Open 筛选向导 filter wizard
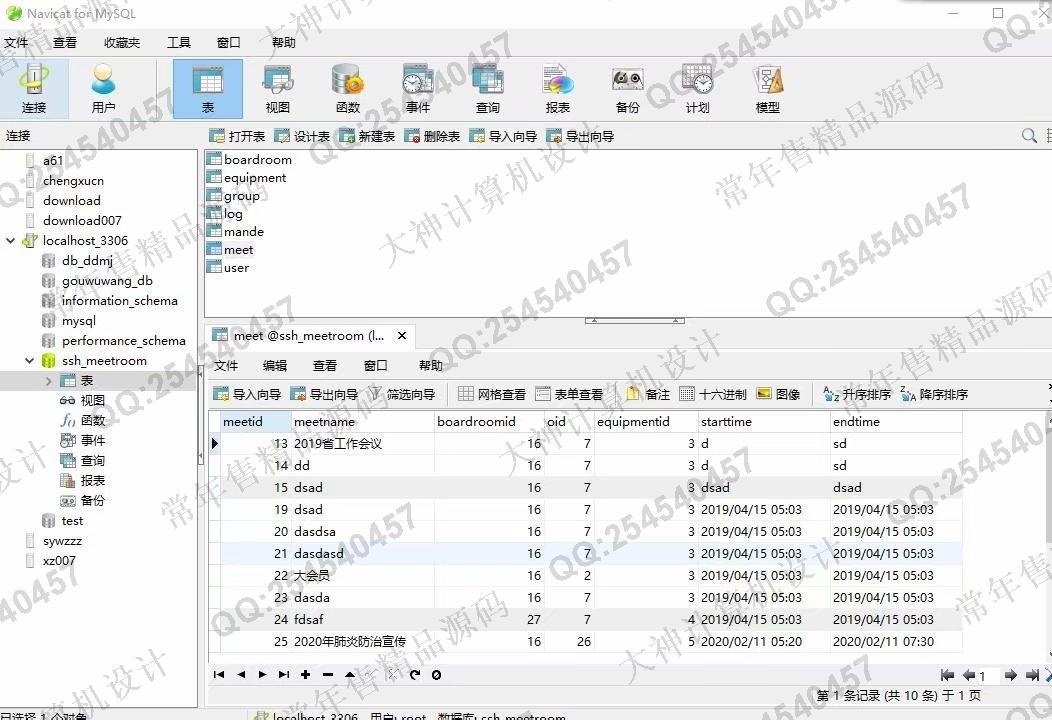The image size is (1052, 720). coord(402,394)
